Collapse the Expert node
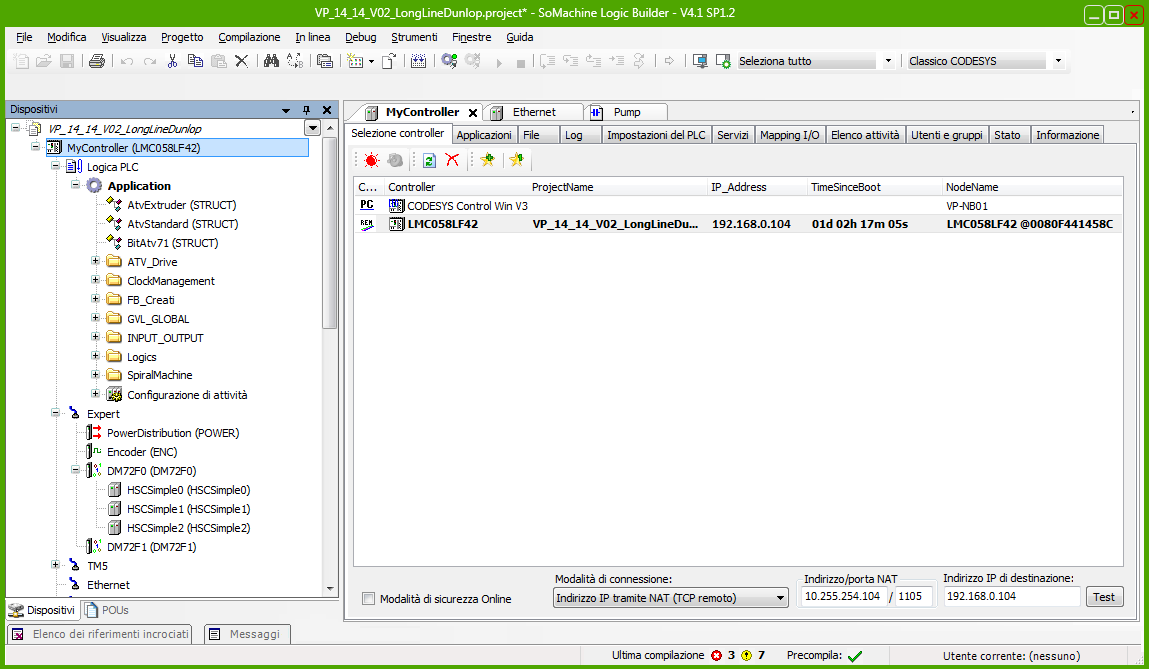This screenshot has height=669, width=1150. 56,413
